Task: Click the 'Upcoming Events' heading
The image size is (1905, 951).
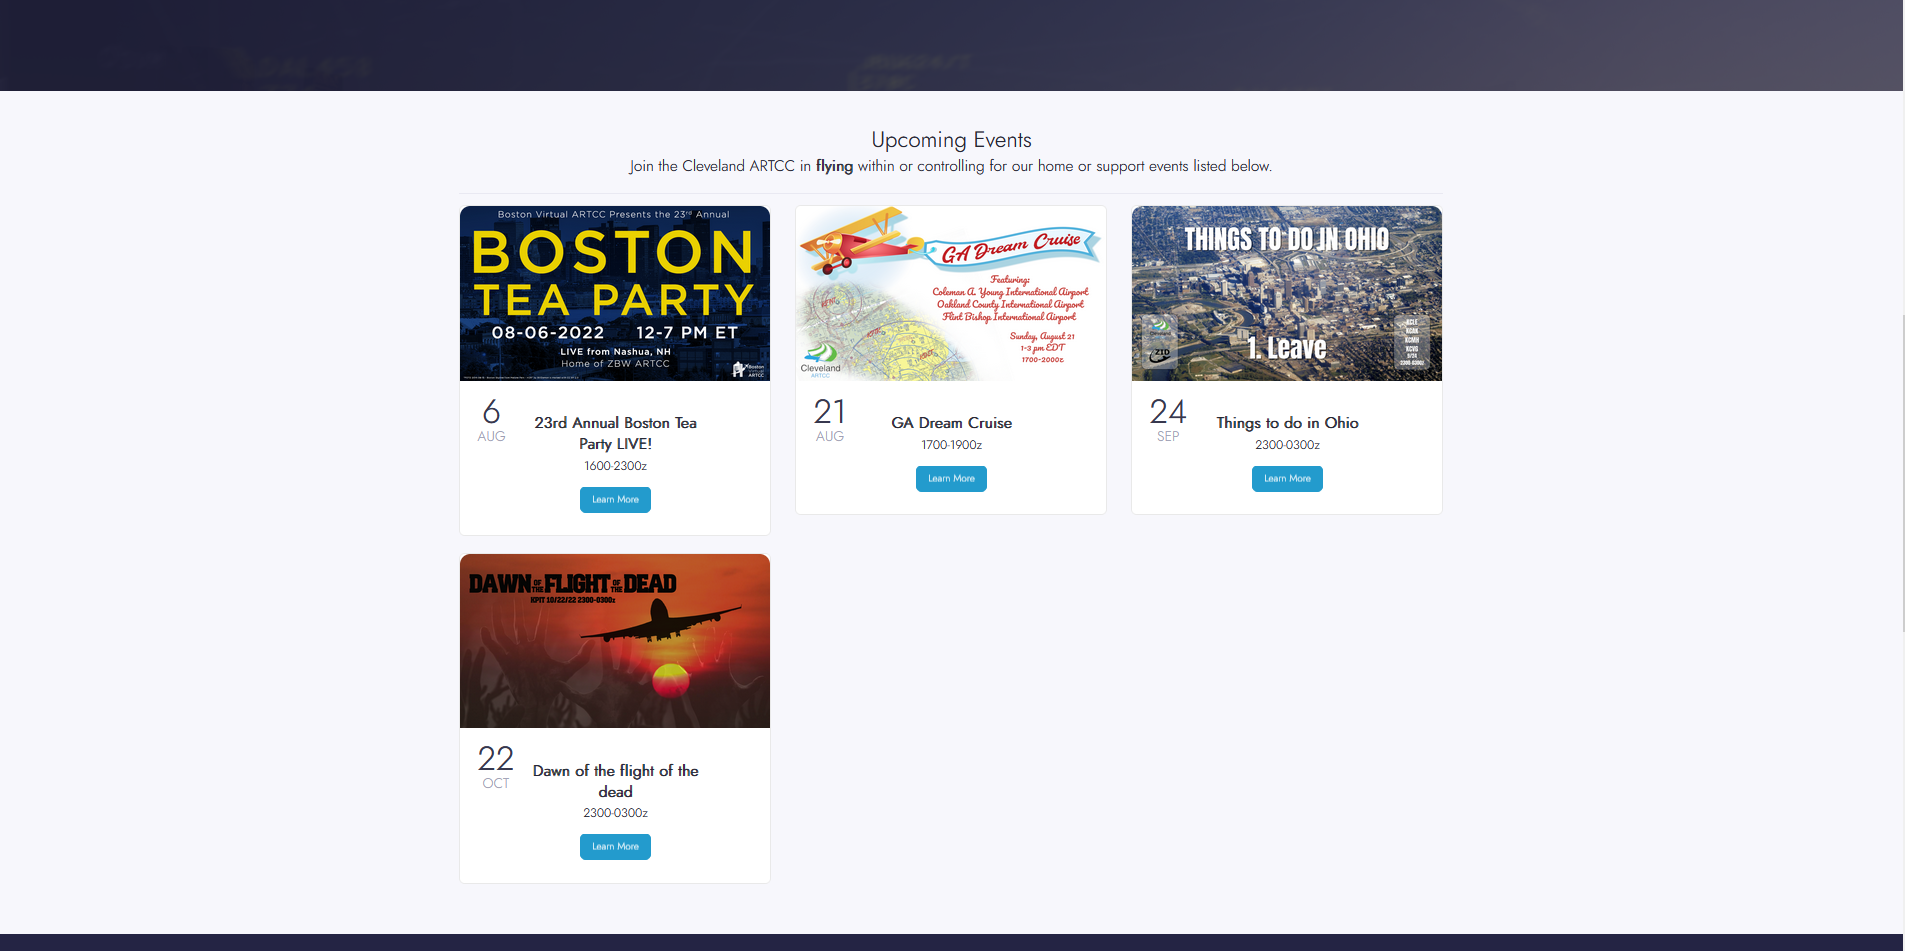Action: click(x=951, y=140)
